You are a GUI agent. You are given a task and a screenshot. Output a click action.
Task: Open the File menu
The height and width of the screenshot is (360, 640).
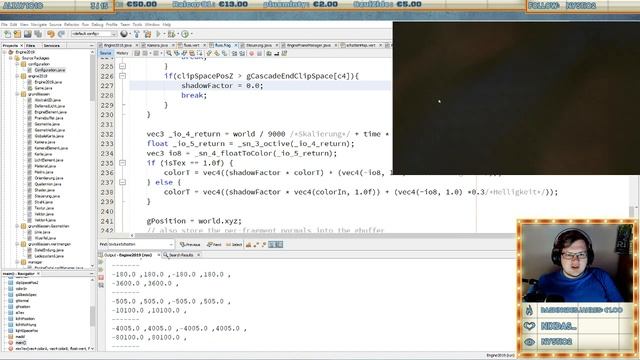coord(4,25)
